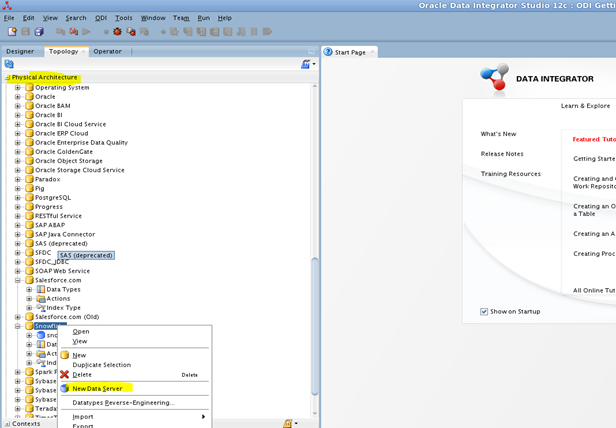The image size is (616, 428).
Task: Click the red Debug bug toolbar icon
Action: (x=117, y=31)
